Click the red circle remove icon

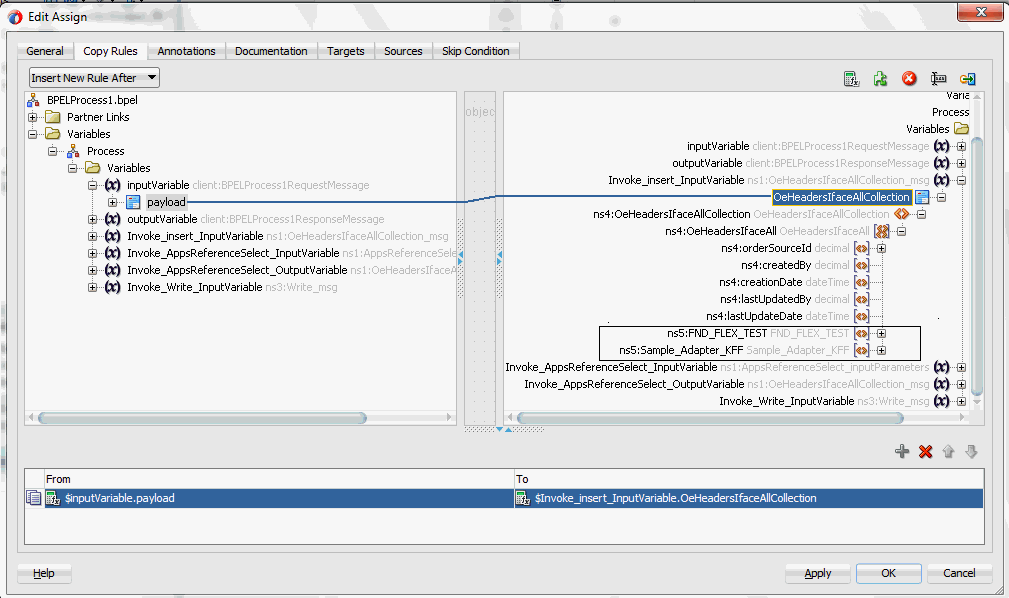(x=909, y=79)
